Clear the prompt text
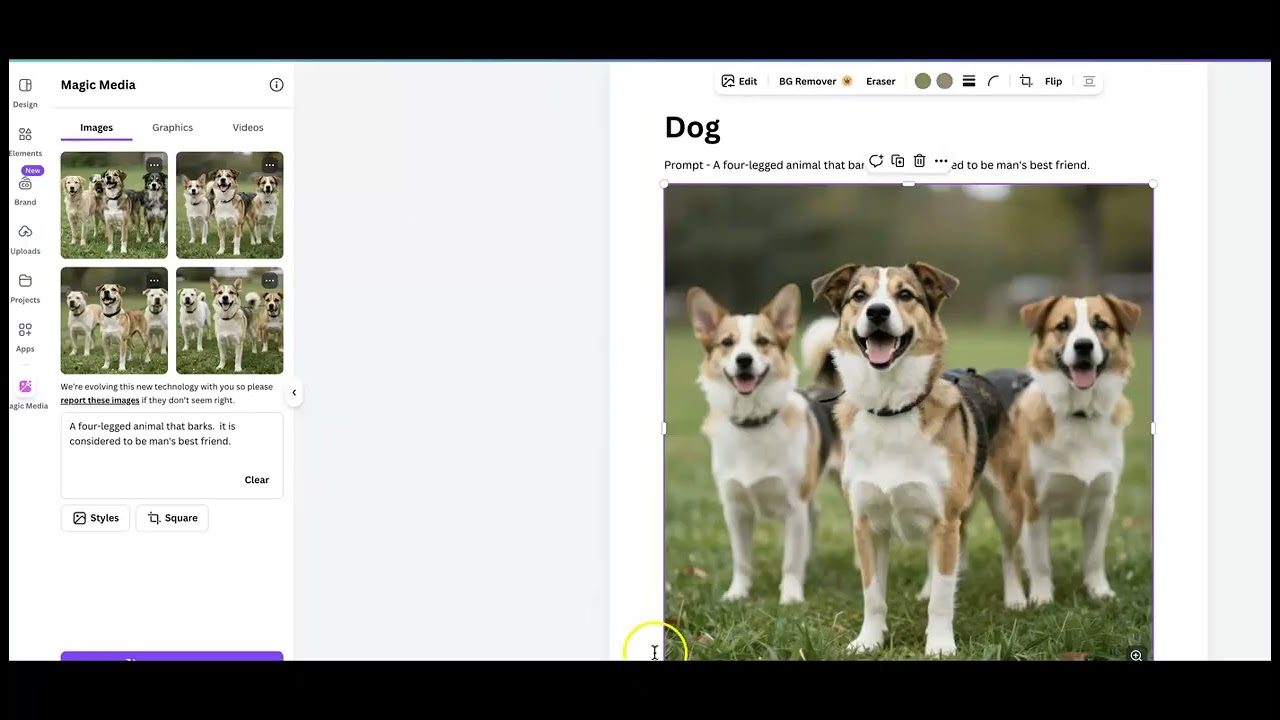Screen dimensions: 1280x720 coord(257,480)
